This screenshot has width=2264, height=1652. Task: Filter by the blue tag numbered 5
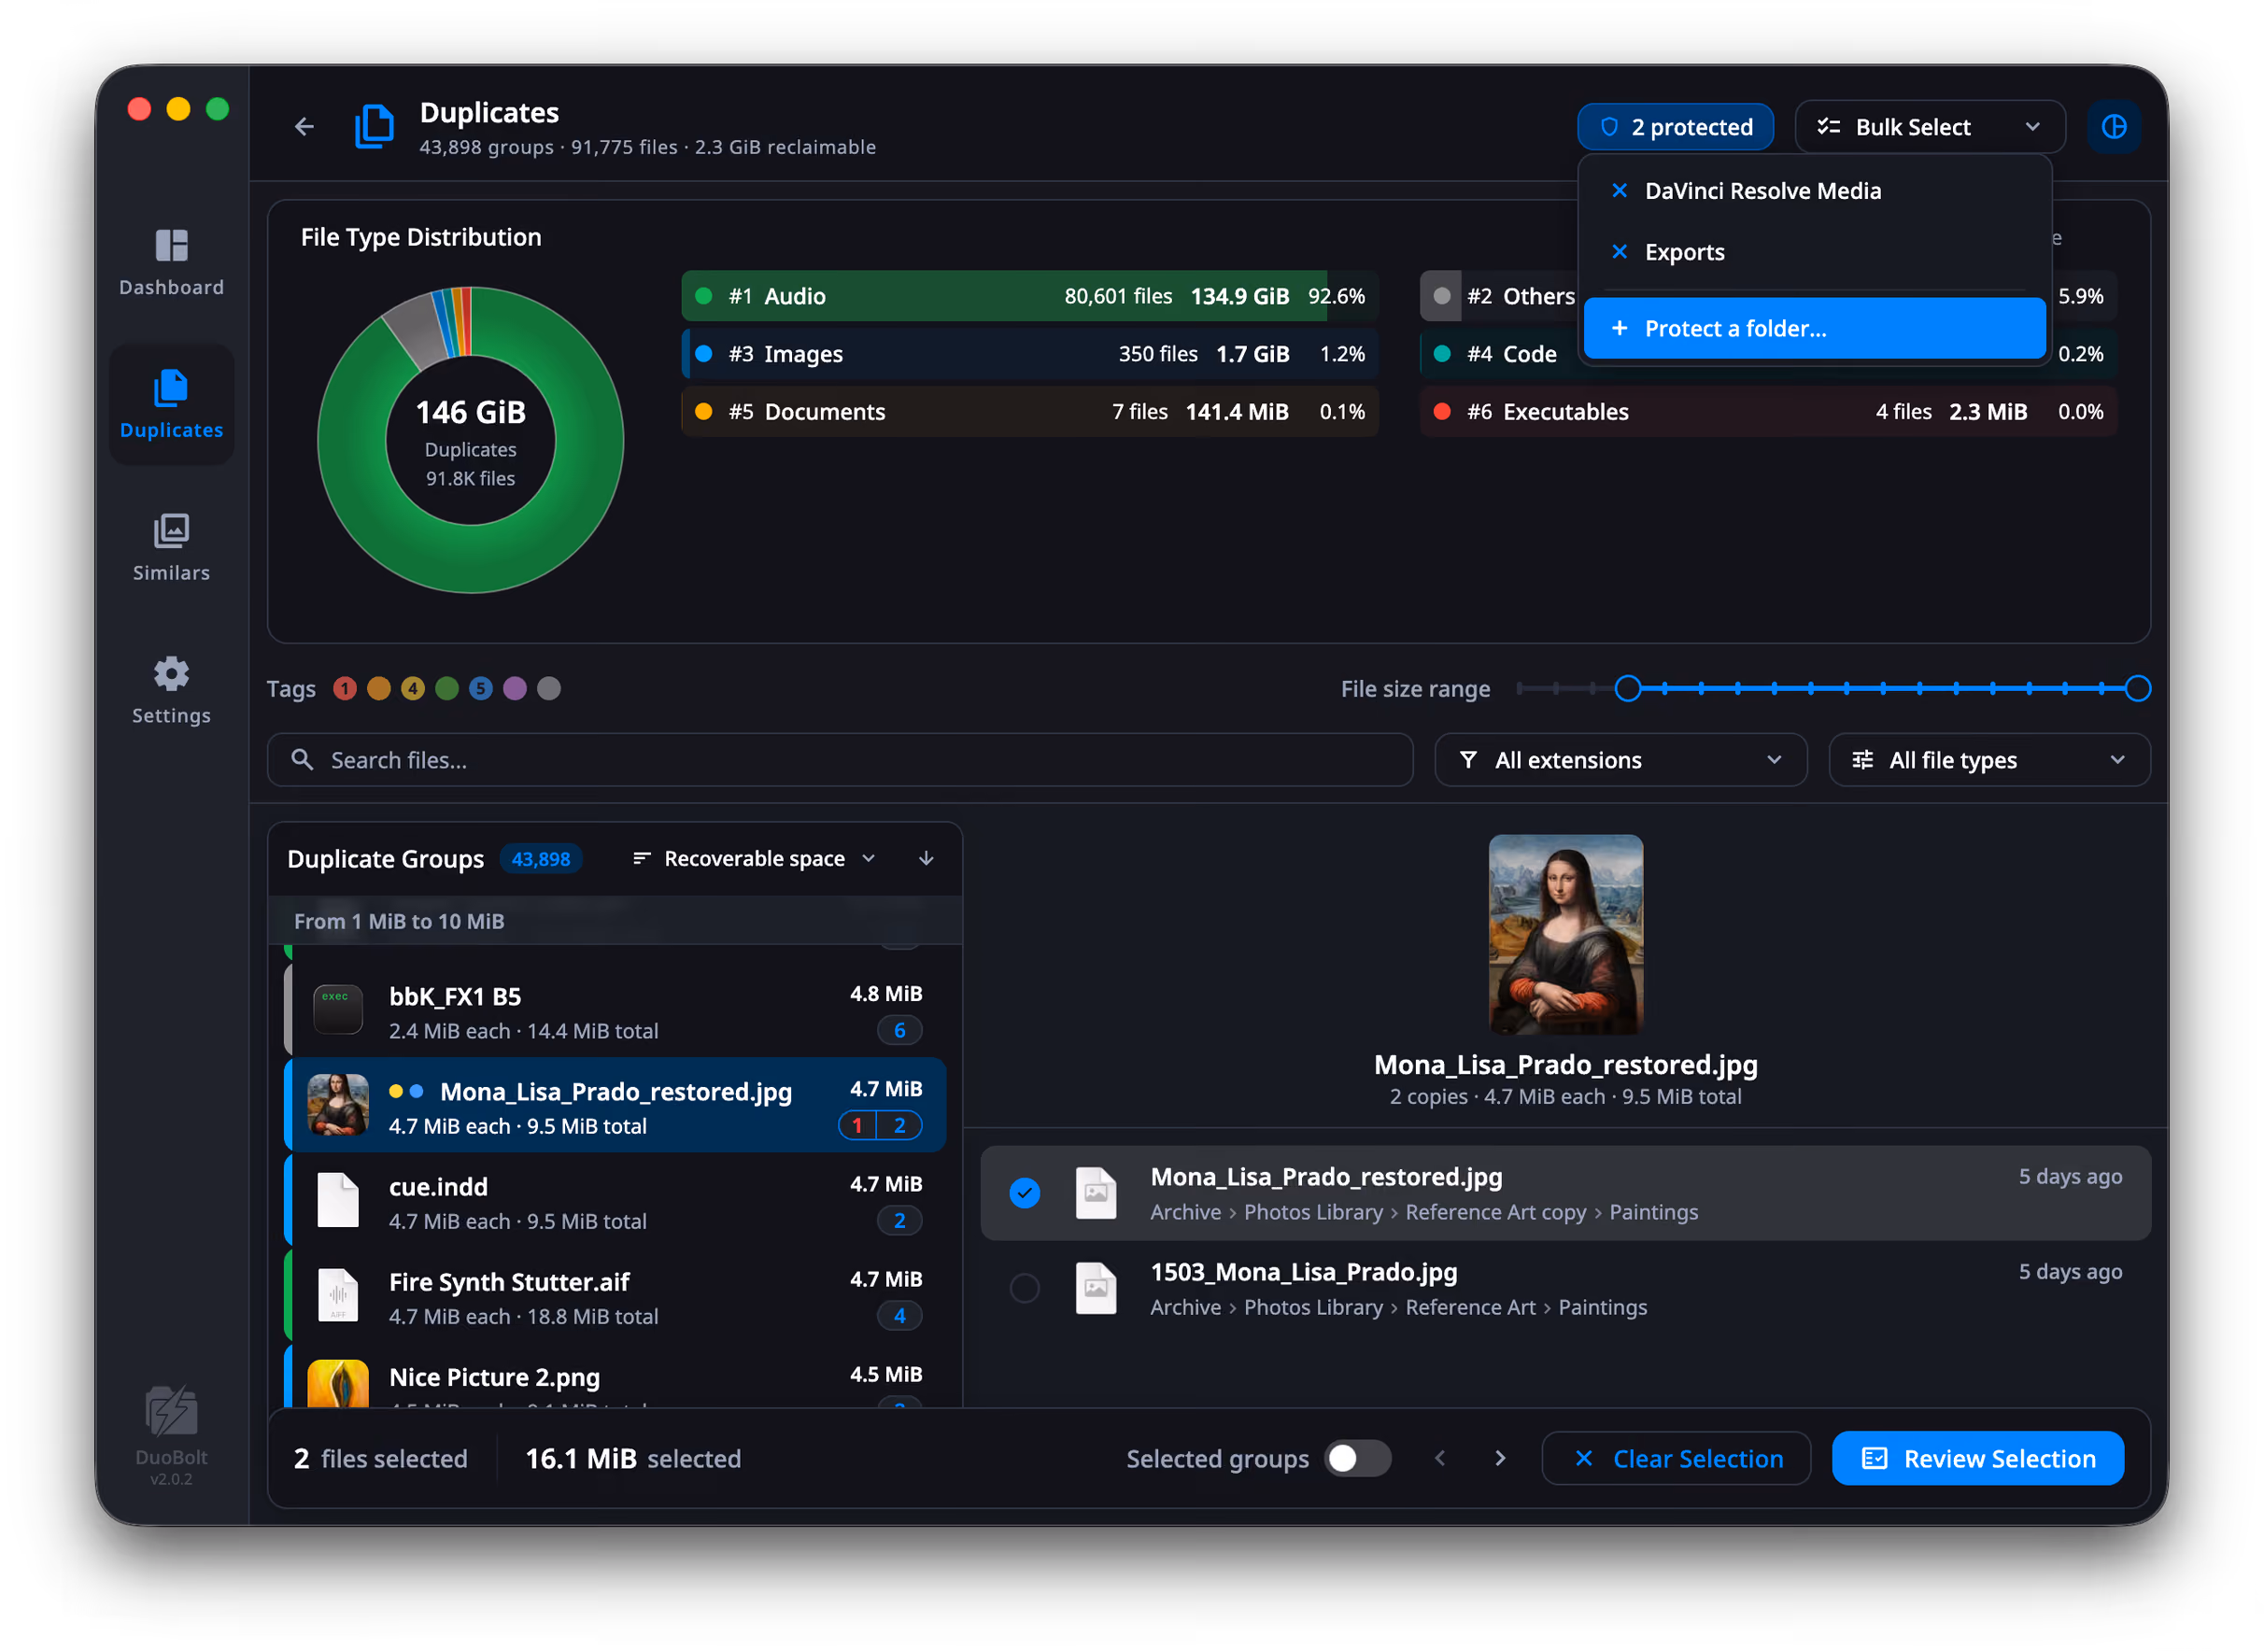click(x=481, y=689)
